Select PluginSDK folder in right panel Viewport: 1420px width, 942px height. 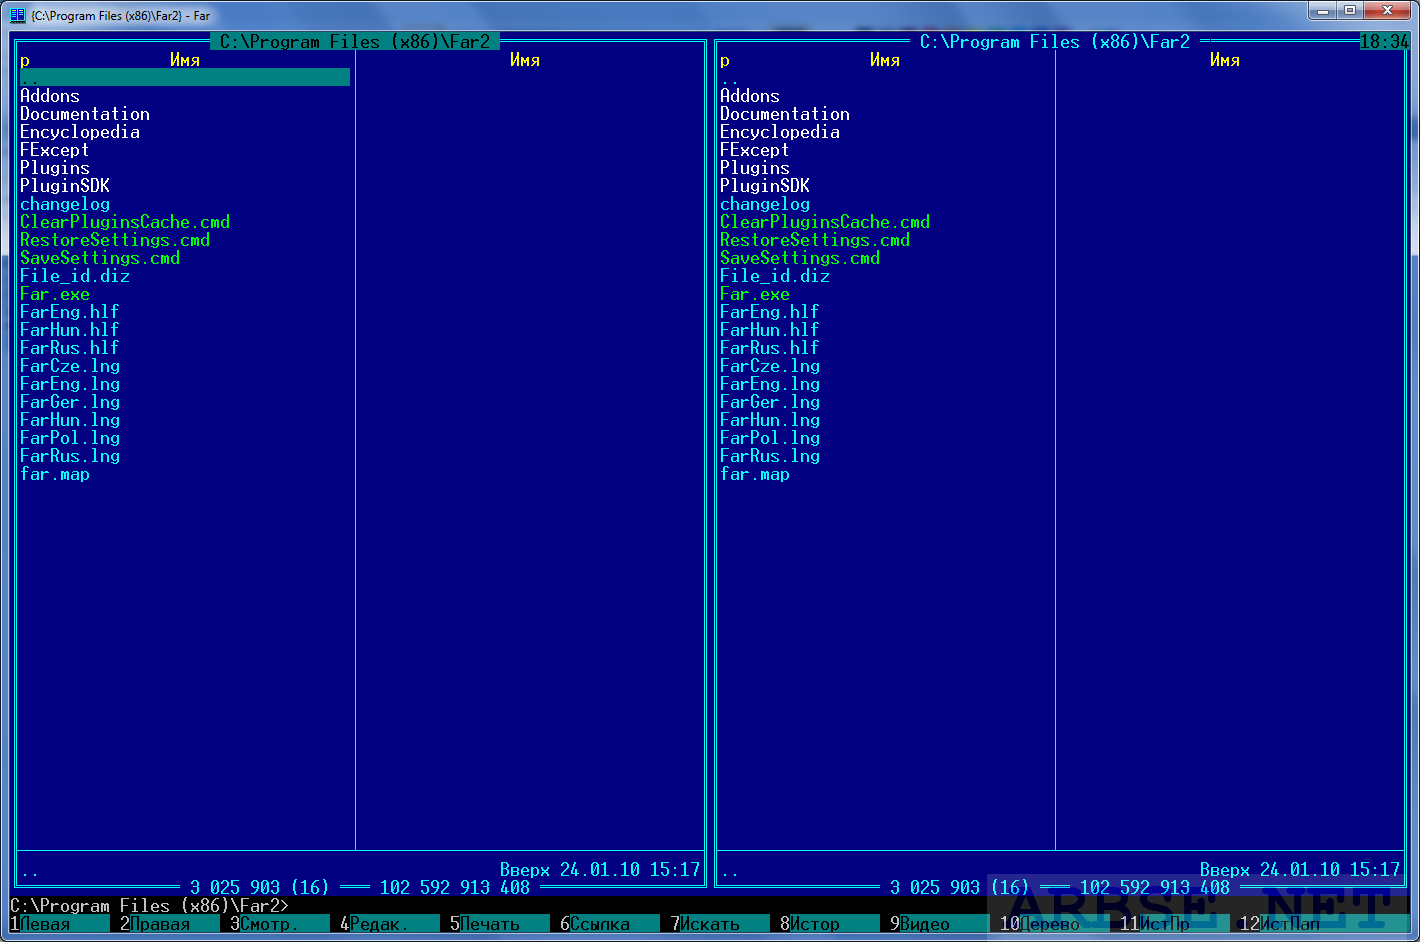click(x=765, y=186)
